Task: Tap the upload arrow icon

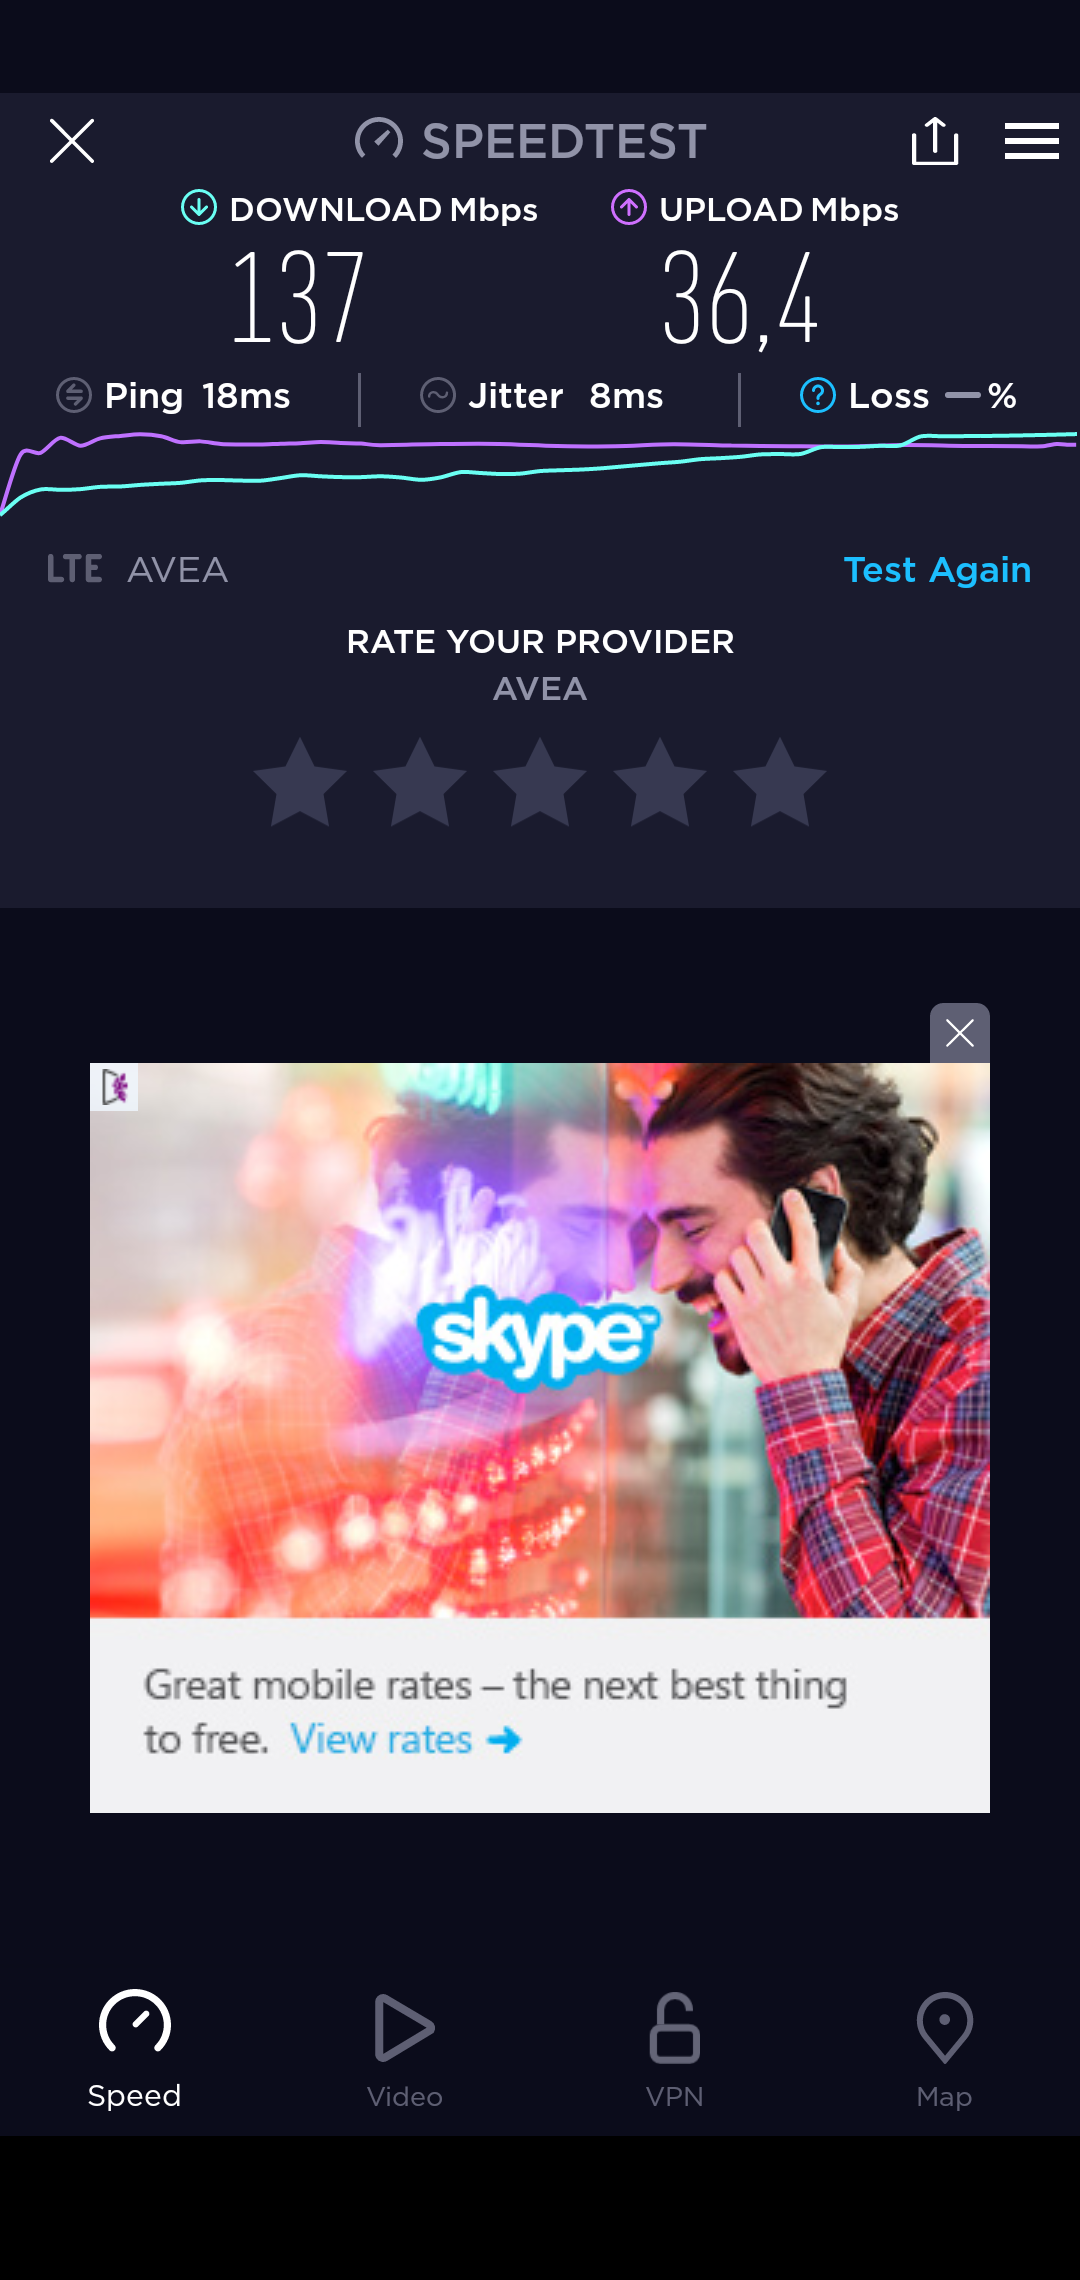Action: point(629,208)
